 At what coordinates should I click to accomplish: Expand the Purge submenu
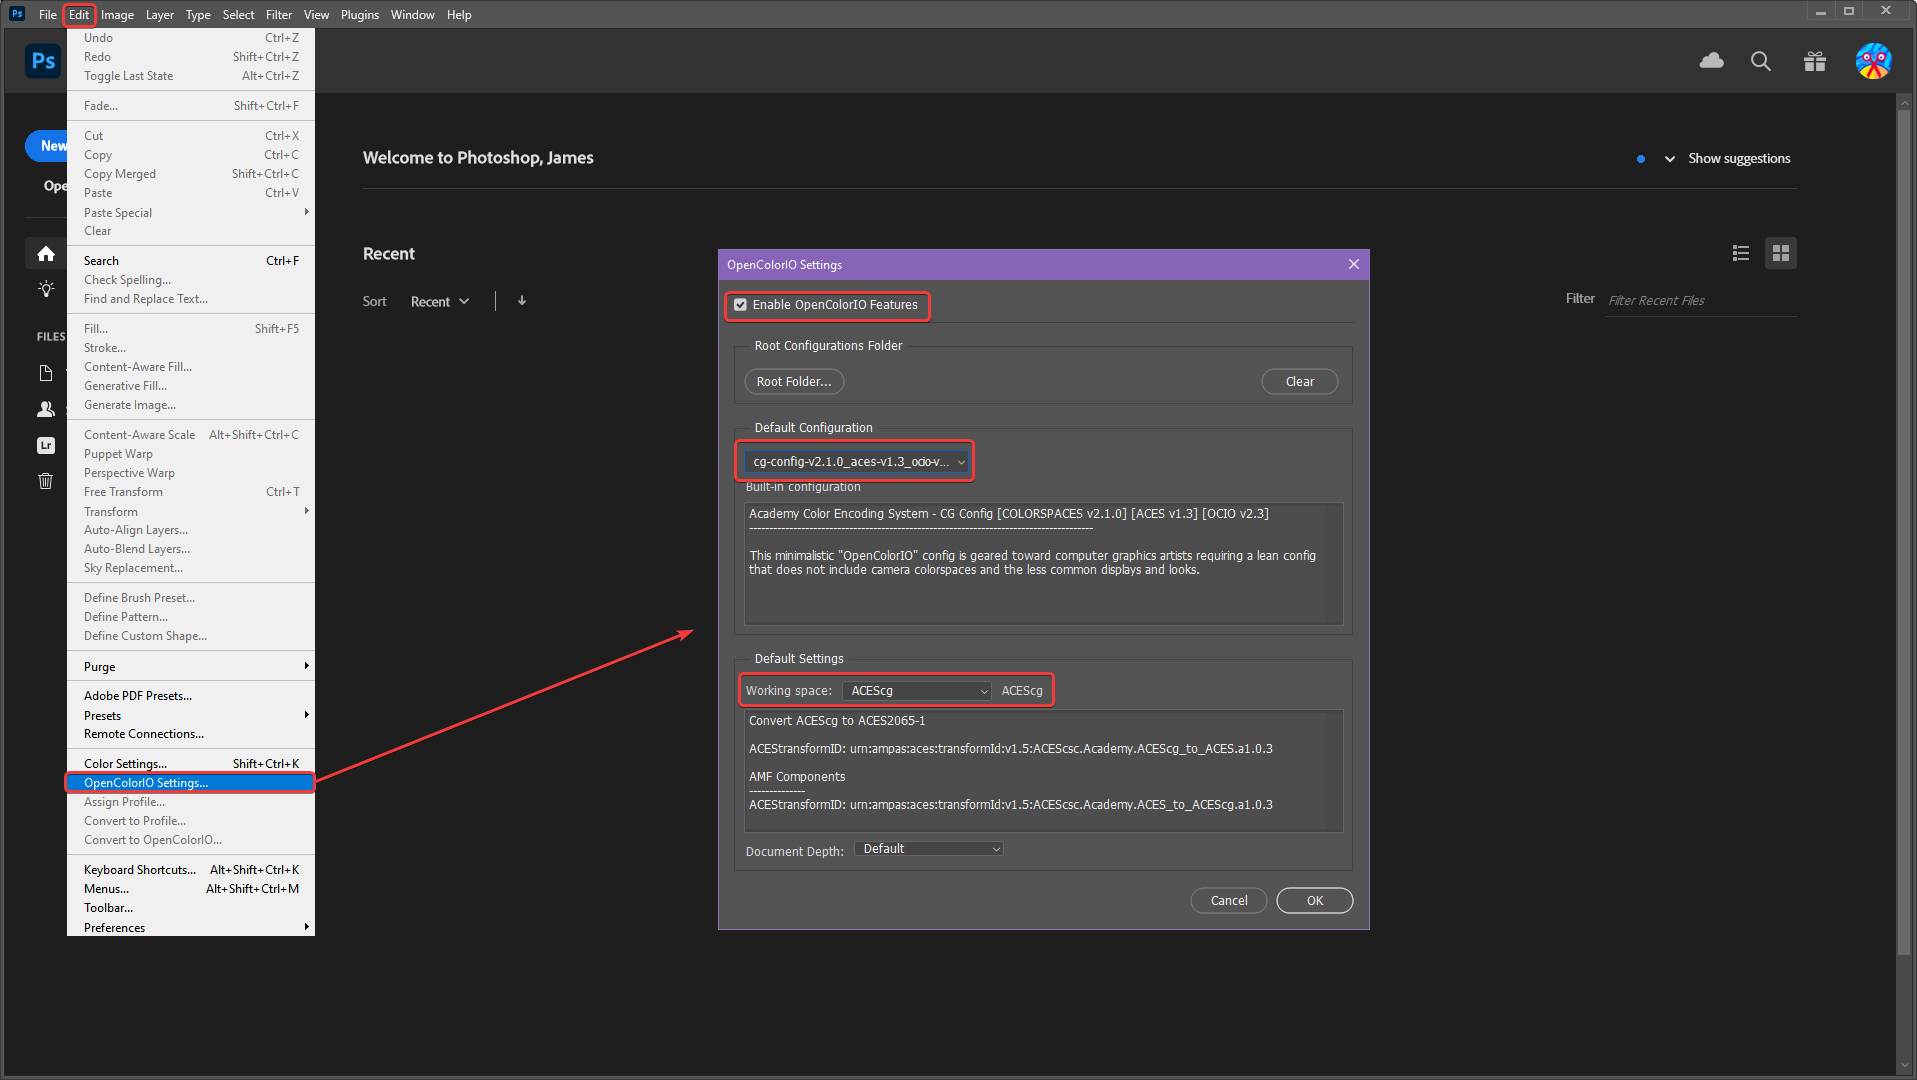click(190, 666)
